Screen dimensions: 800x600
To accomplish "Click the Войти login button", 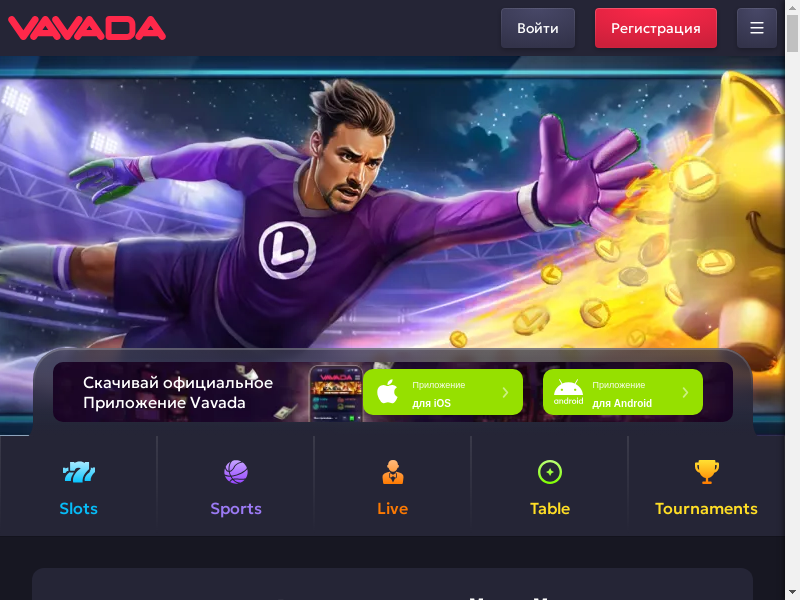I will (x=538, y=28).
